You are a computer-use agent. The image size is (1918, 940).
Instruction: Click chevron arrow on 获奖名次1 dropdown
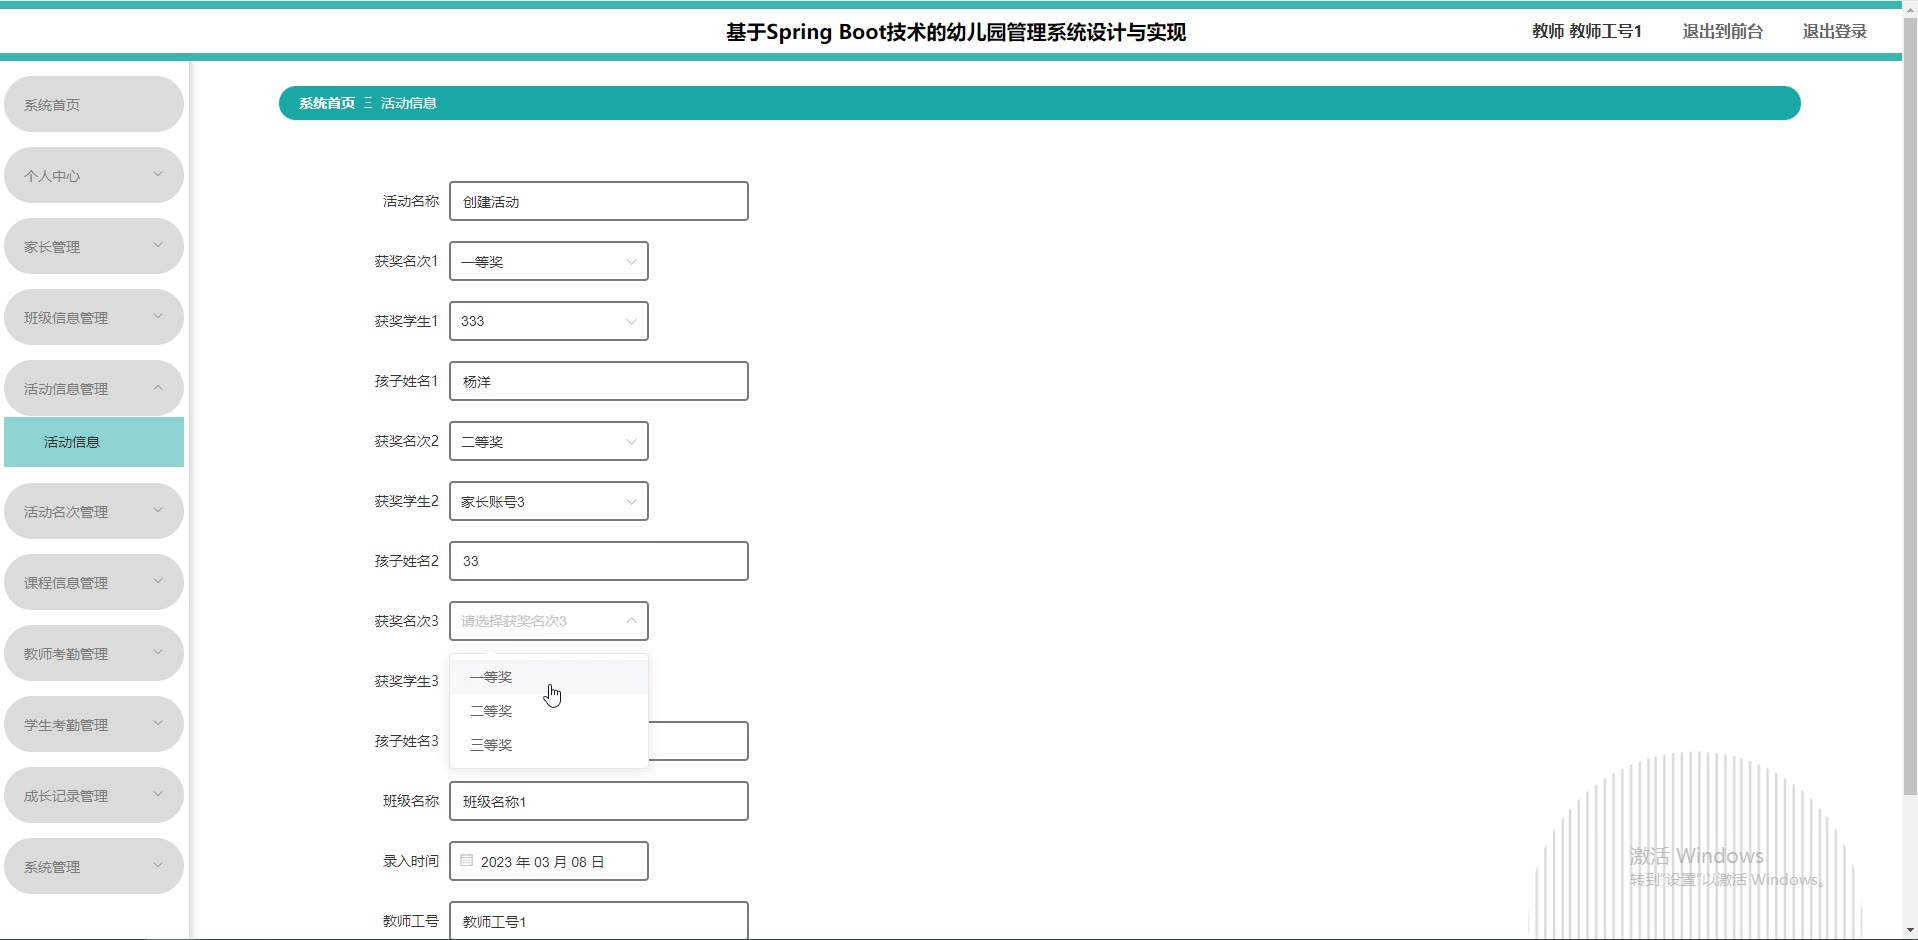(x=631, y=262)
